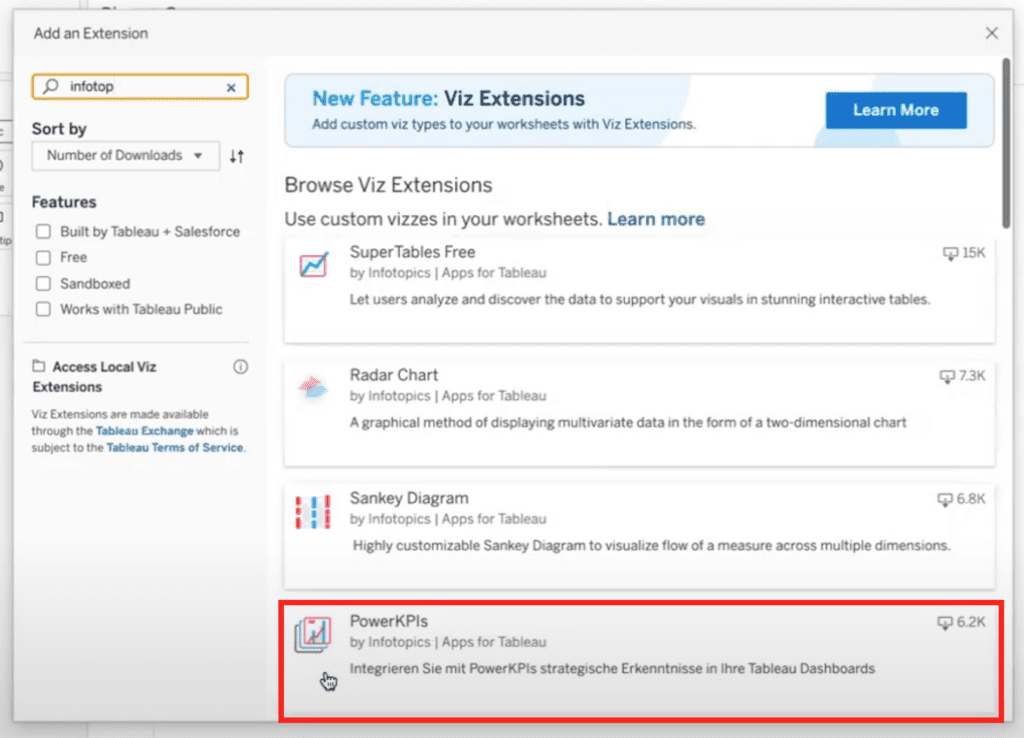Click the search magnifier icon
Viewport: 1024px width, 738px height.
click(x=51, y=86)
